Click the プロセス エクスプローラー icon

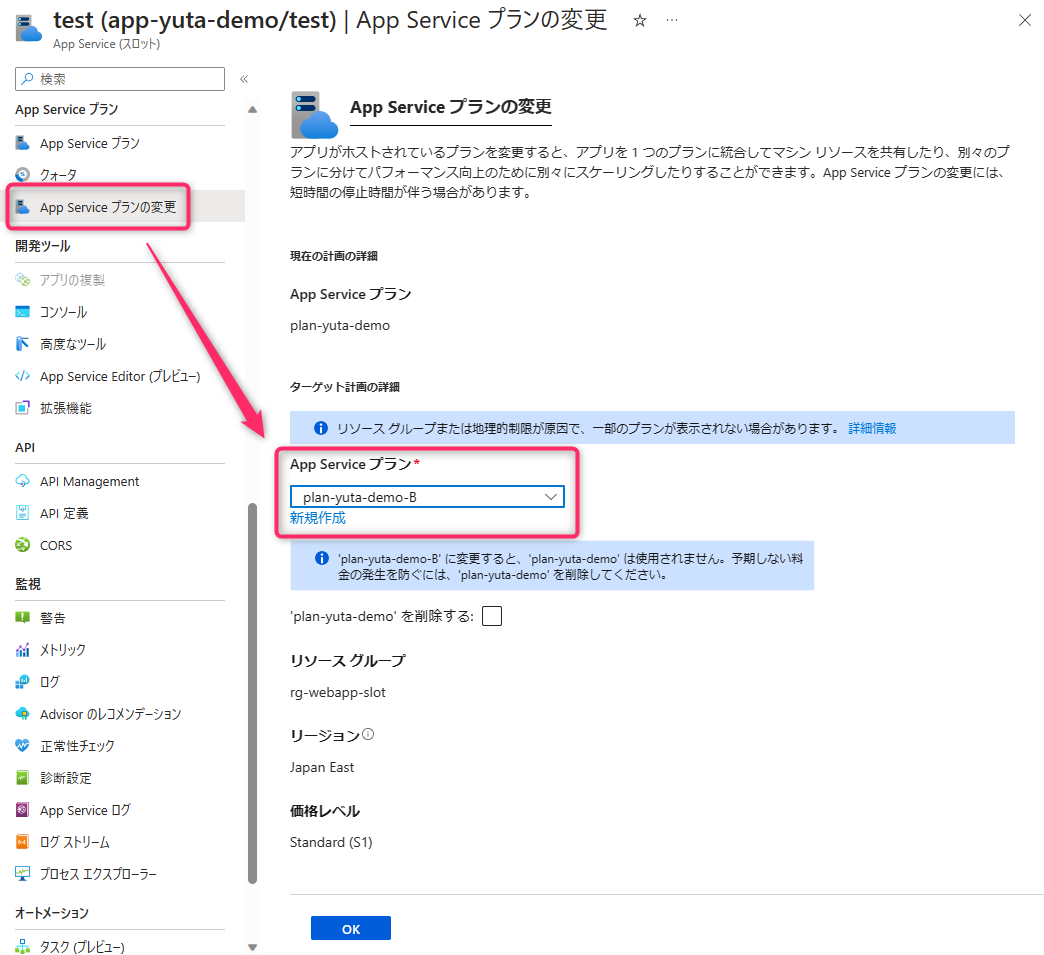(23, 874)
